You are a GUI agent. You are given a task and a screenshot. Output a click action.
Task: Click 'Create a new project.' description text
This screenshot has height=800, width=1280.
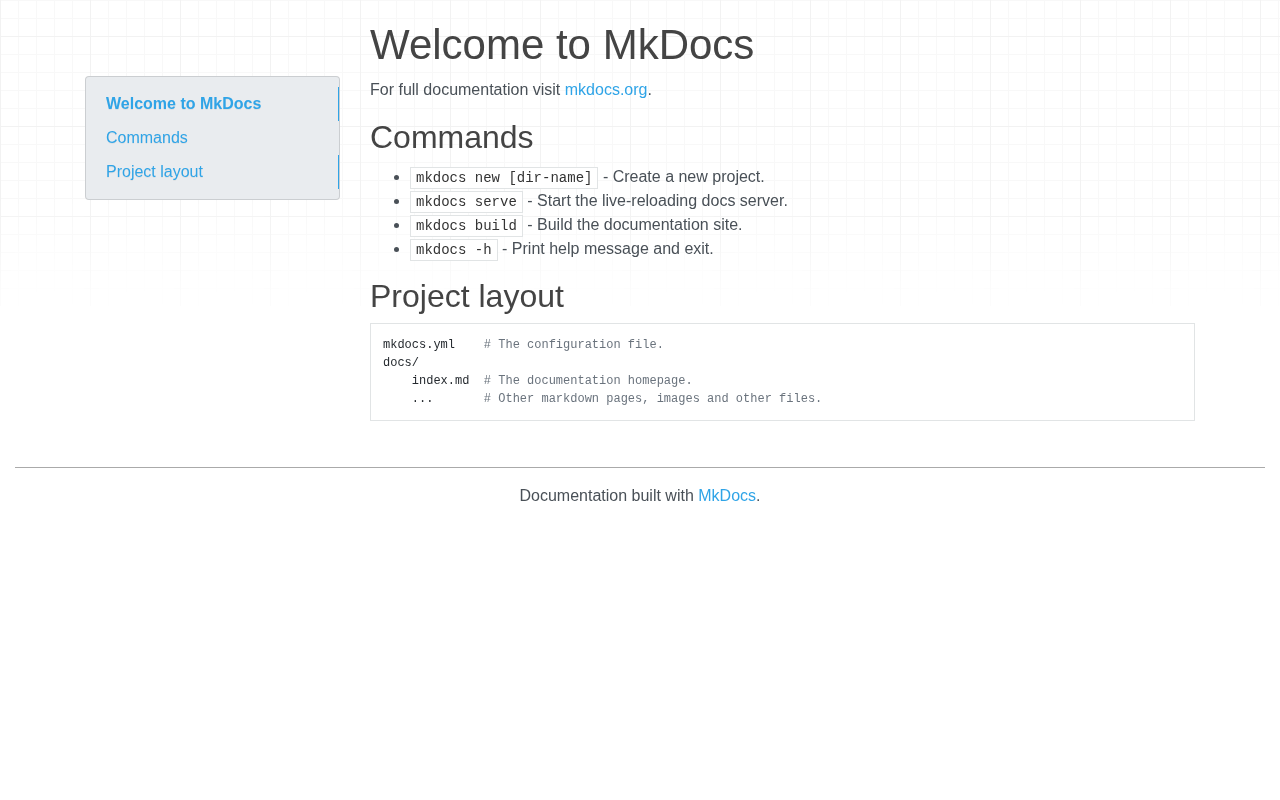pos(689,177)
